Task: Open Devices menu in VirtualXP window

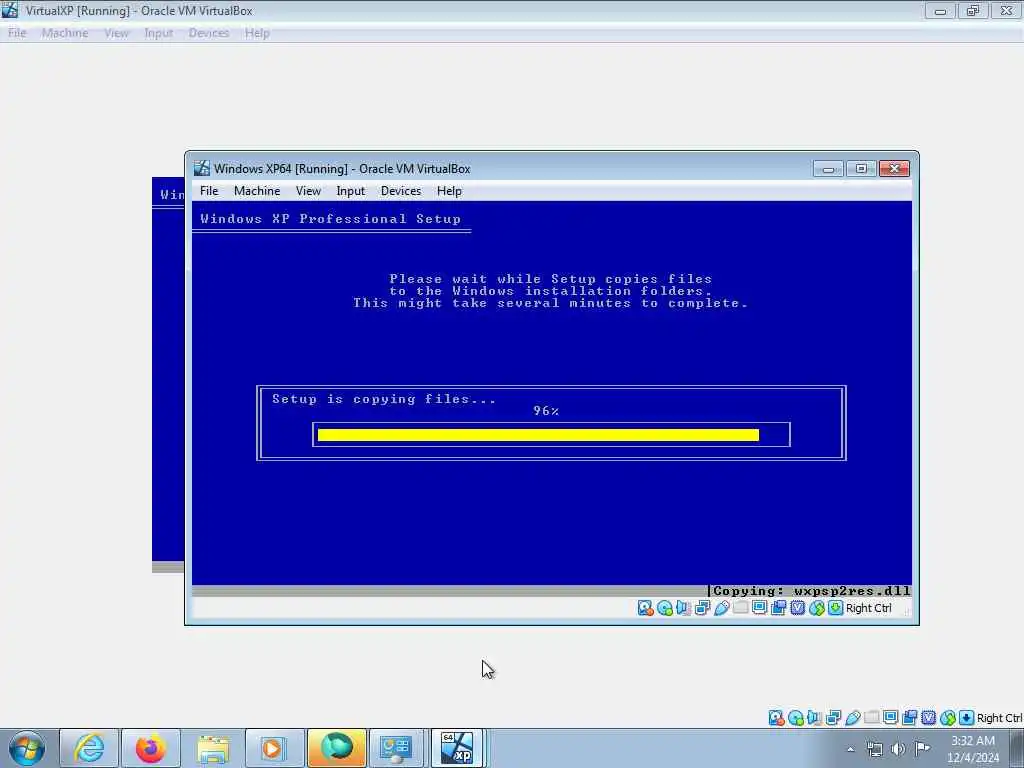Action: [209, 33]
